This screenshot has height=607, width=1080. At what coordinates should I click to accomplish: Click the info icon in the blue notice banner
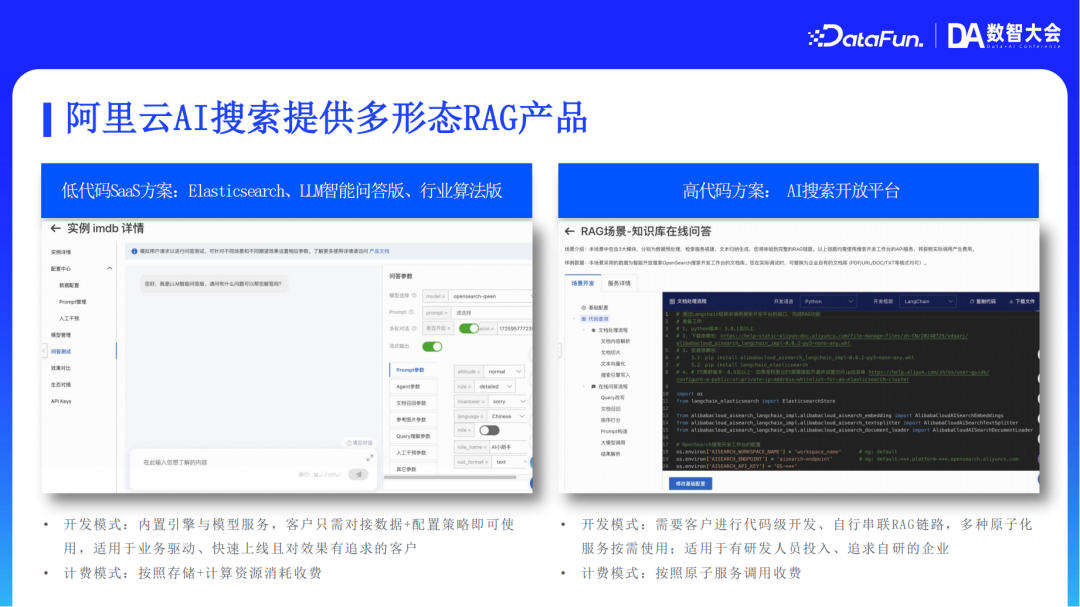coord(133,251)
